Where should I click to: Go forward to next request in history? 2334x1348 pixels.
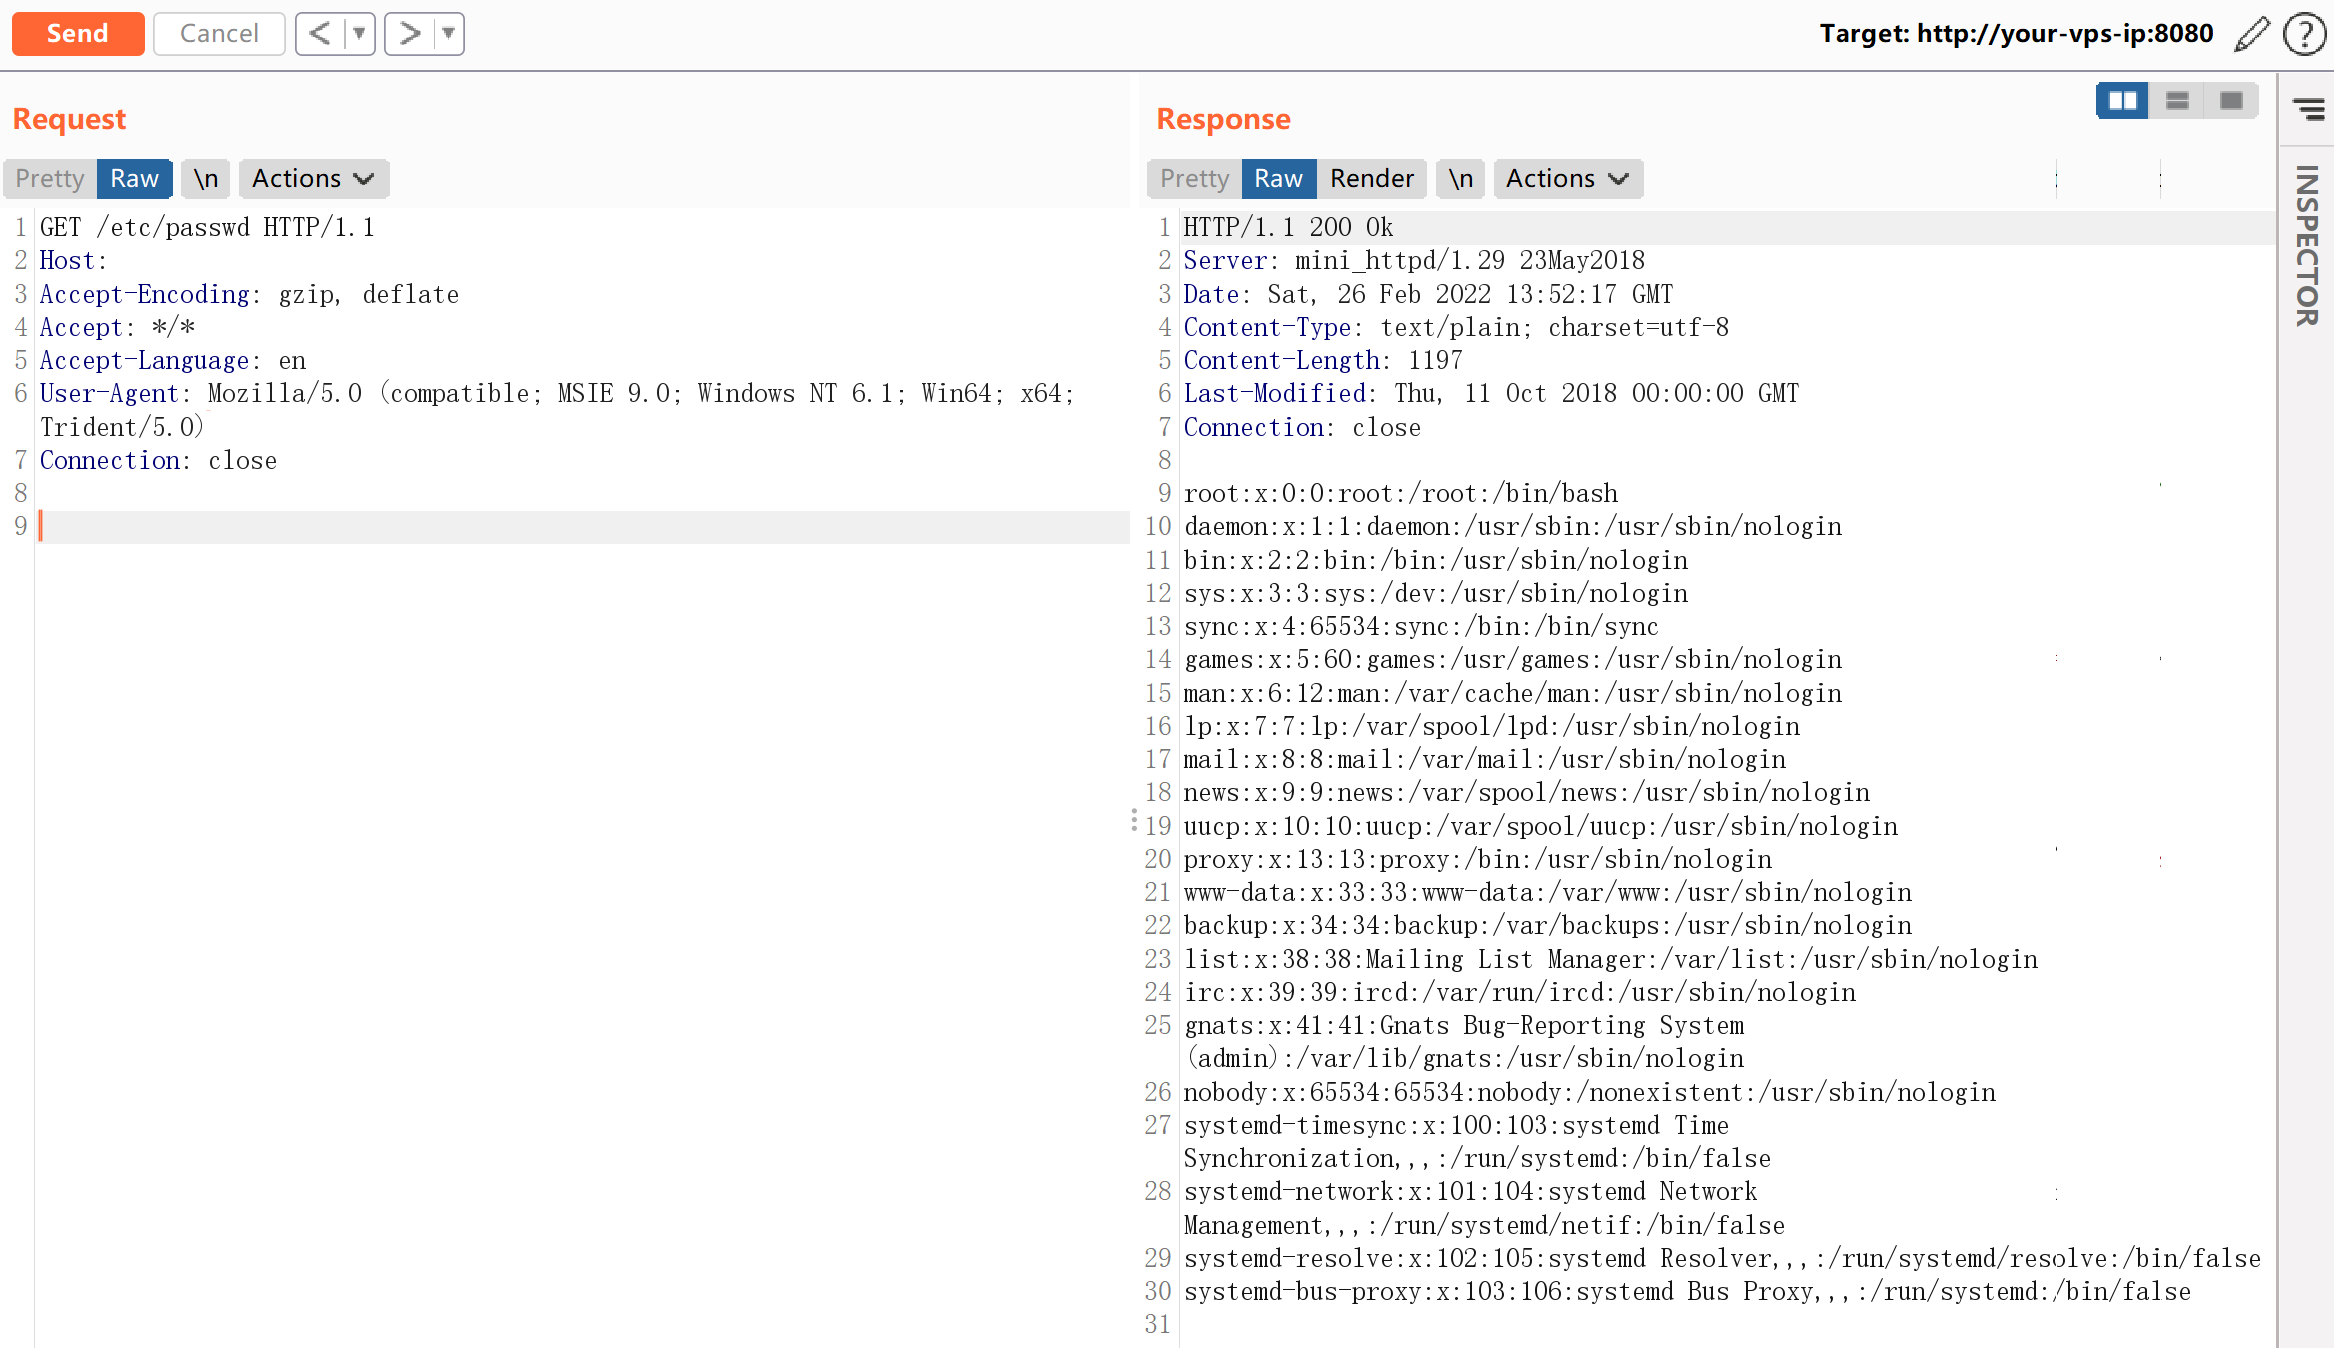pos(409,33)
